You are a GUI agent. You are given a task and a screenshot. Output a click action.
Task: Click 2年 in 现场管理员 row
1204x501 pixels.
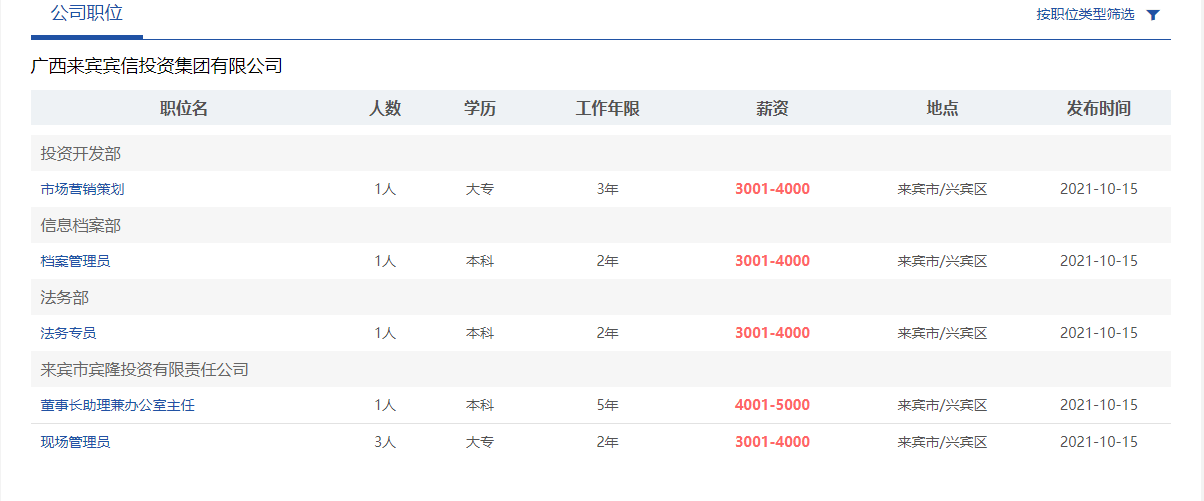click(607, 442)
